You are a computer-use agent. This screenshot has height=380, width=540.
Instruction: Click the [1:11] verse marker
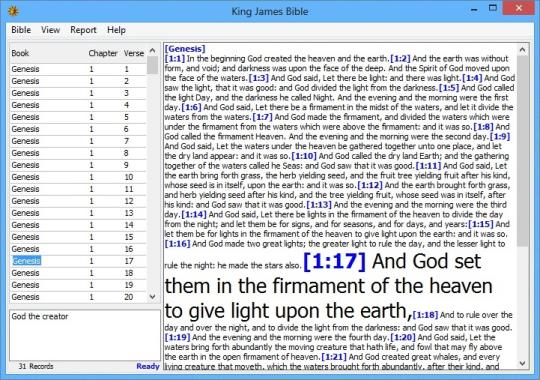[428, 166]
